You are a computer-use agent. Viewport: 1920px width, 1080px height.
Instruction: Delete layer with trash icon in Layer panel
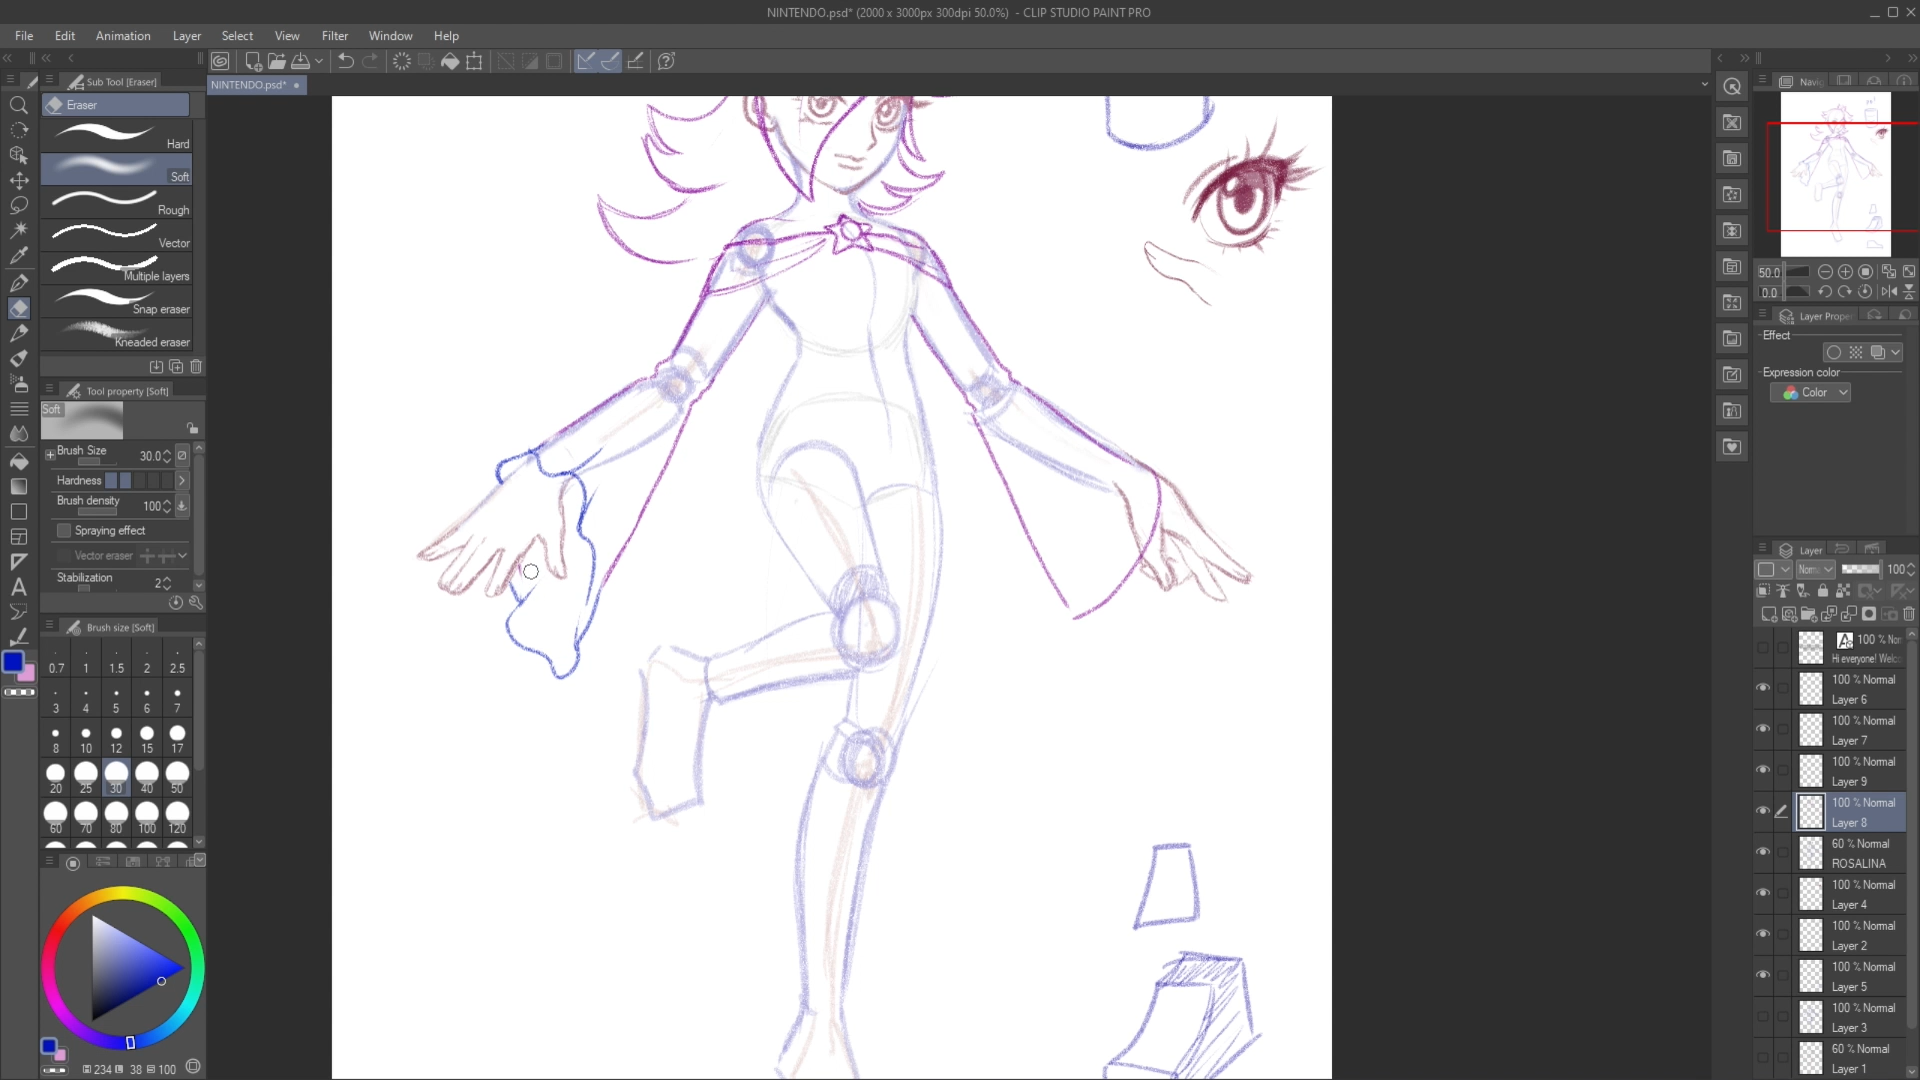[1908, 614]
